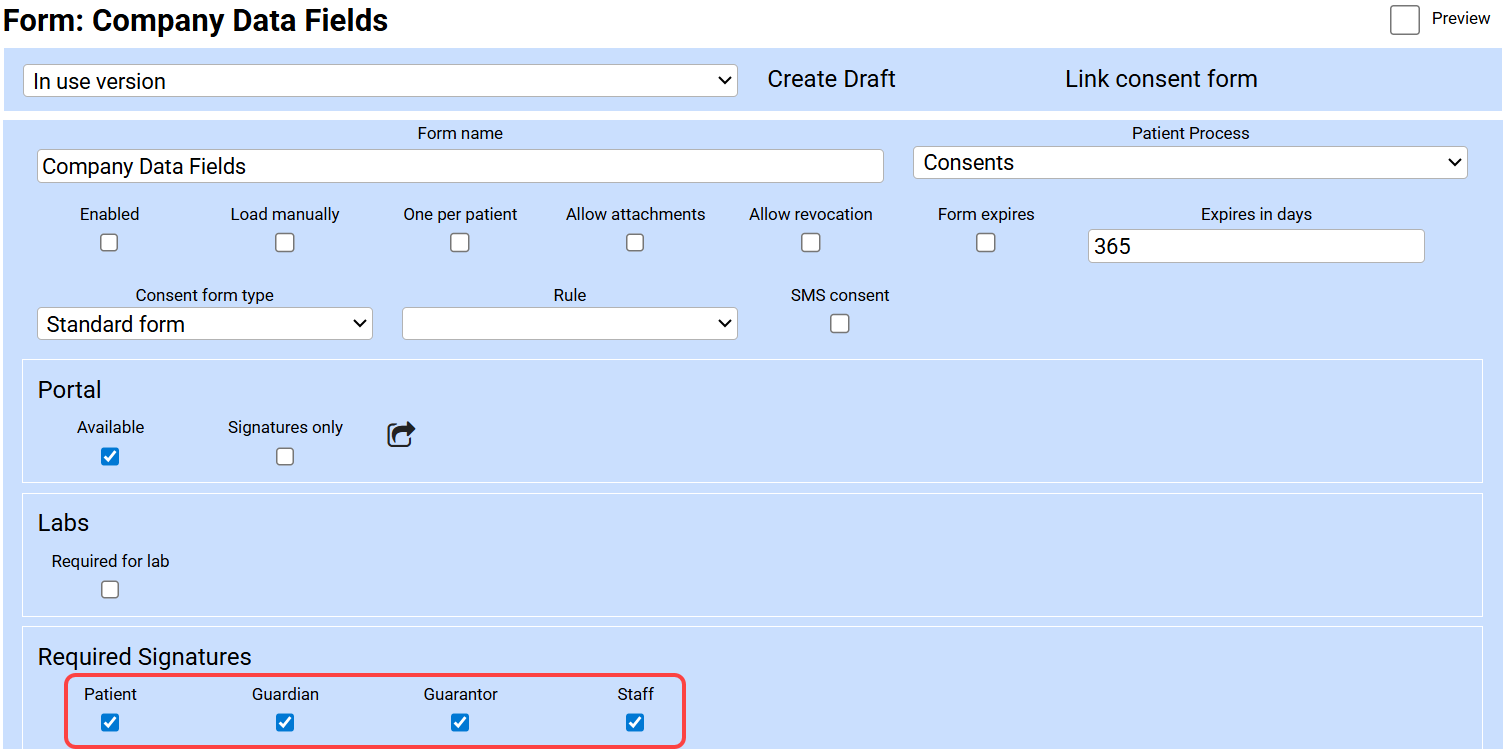Check the Signatures only option
The width and height of the screenshot is (1504, 749).
pyautogui.click(x=285, y=457)
